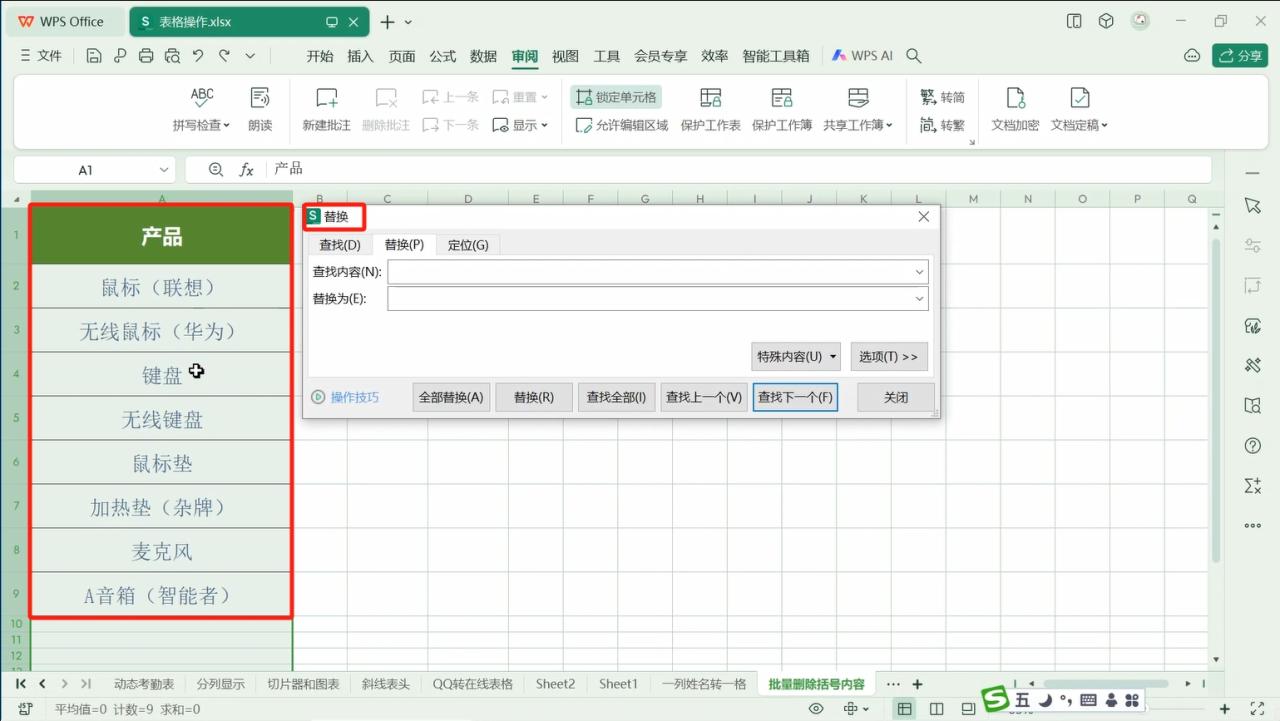
Task: Expand the 替换为 history dropdown arrow
Action: pyautogui.click(x=919, y=298)
